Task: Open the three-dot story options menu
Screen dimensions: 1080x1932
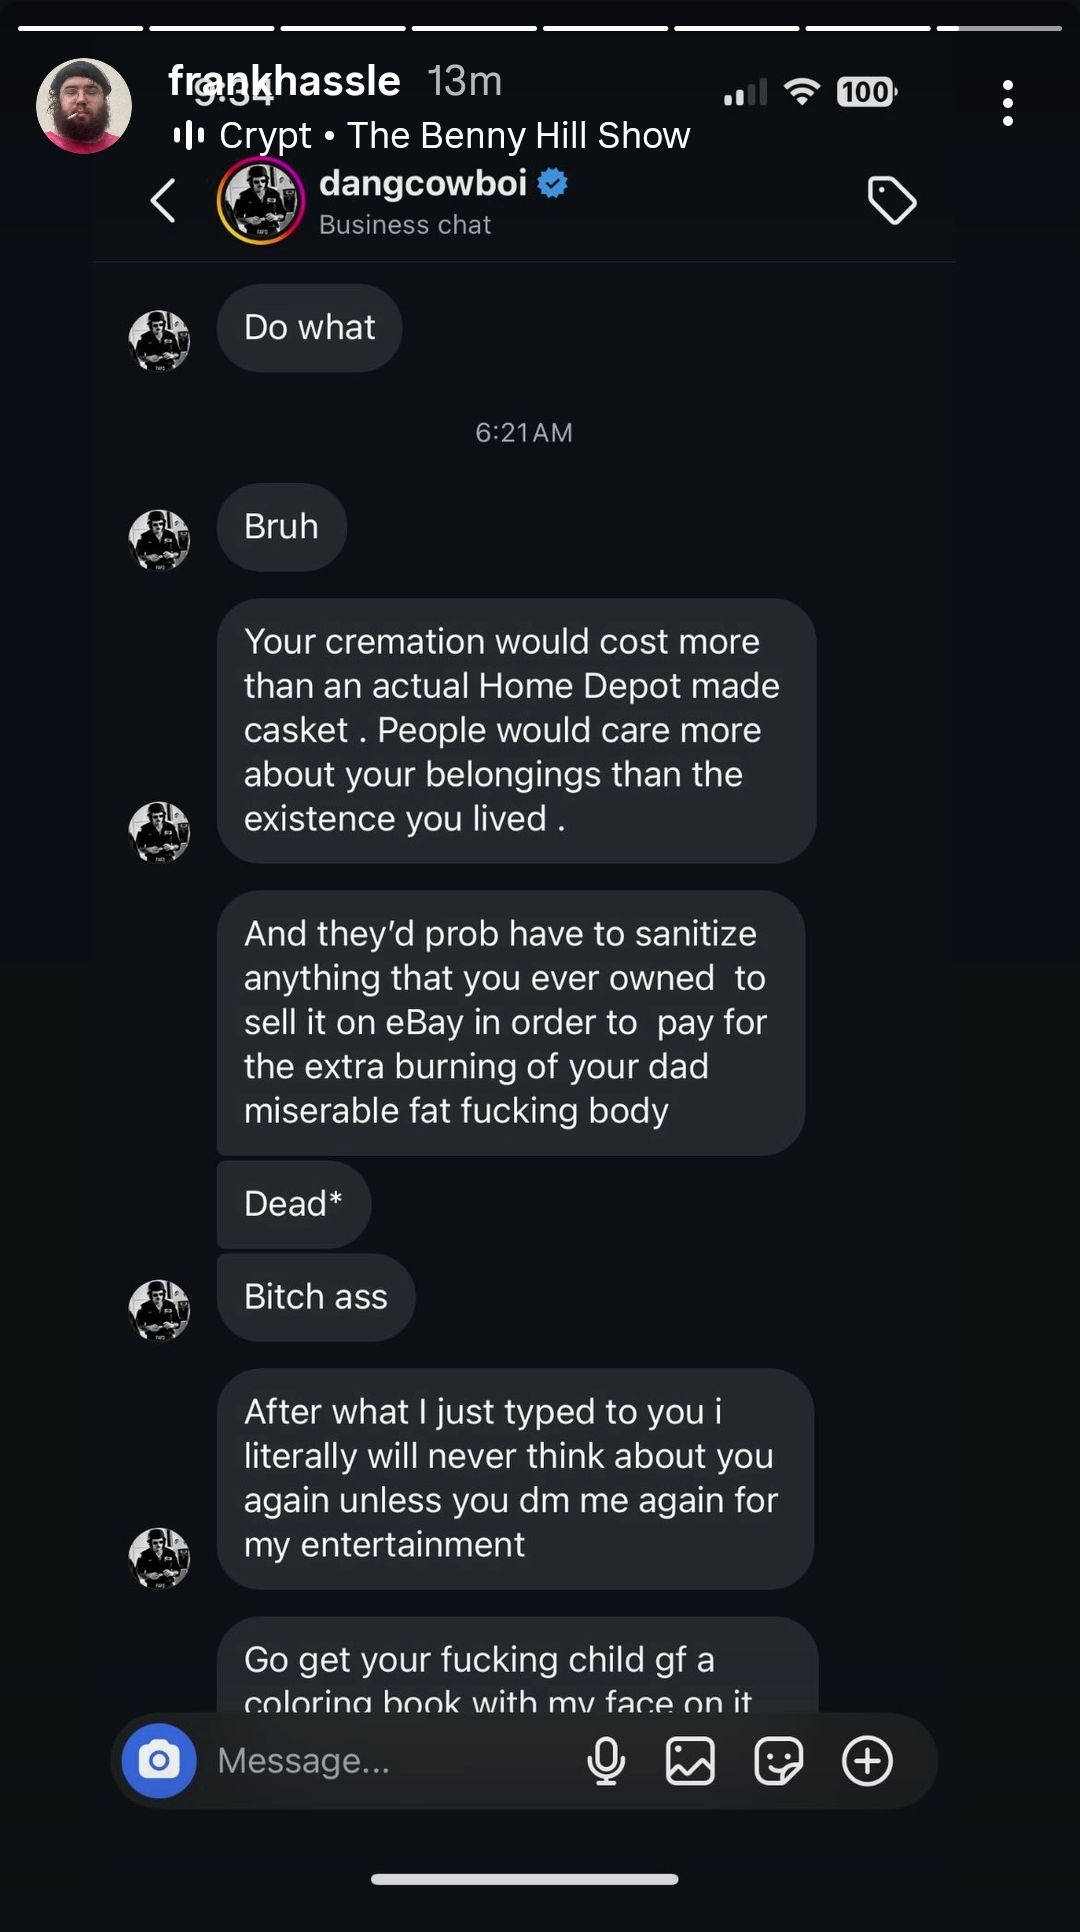Action: [x=1007, y=103]
